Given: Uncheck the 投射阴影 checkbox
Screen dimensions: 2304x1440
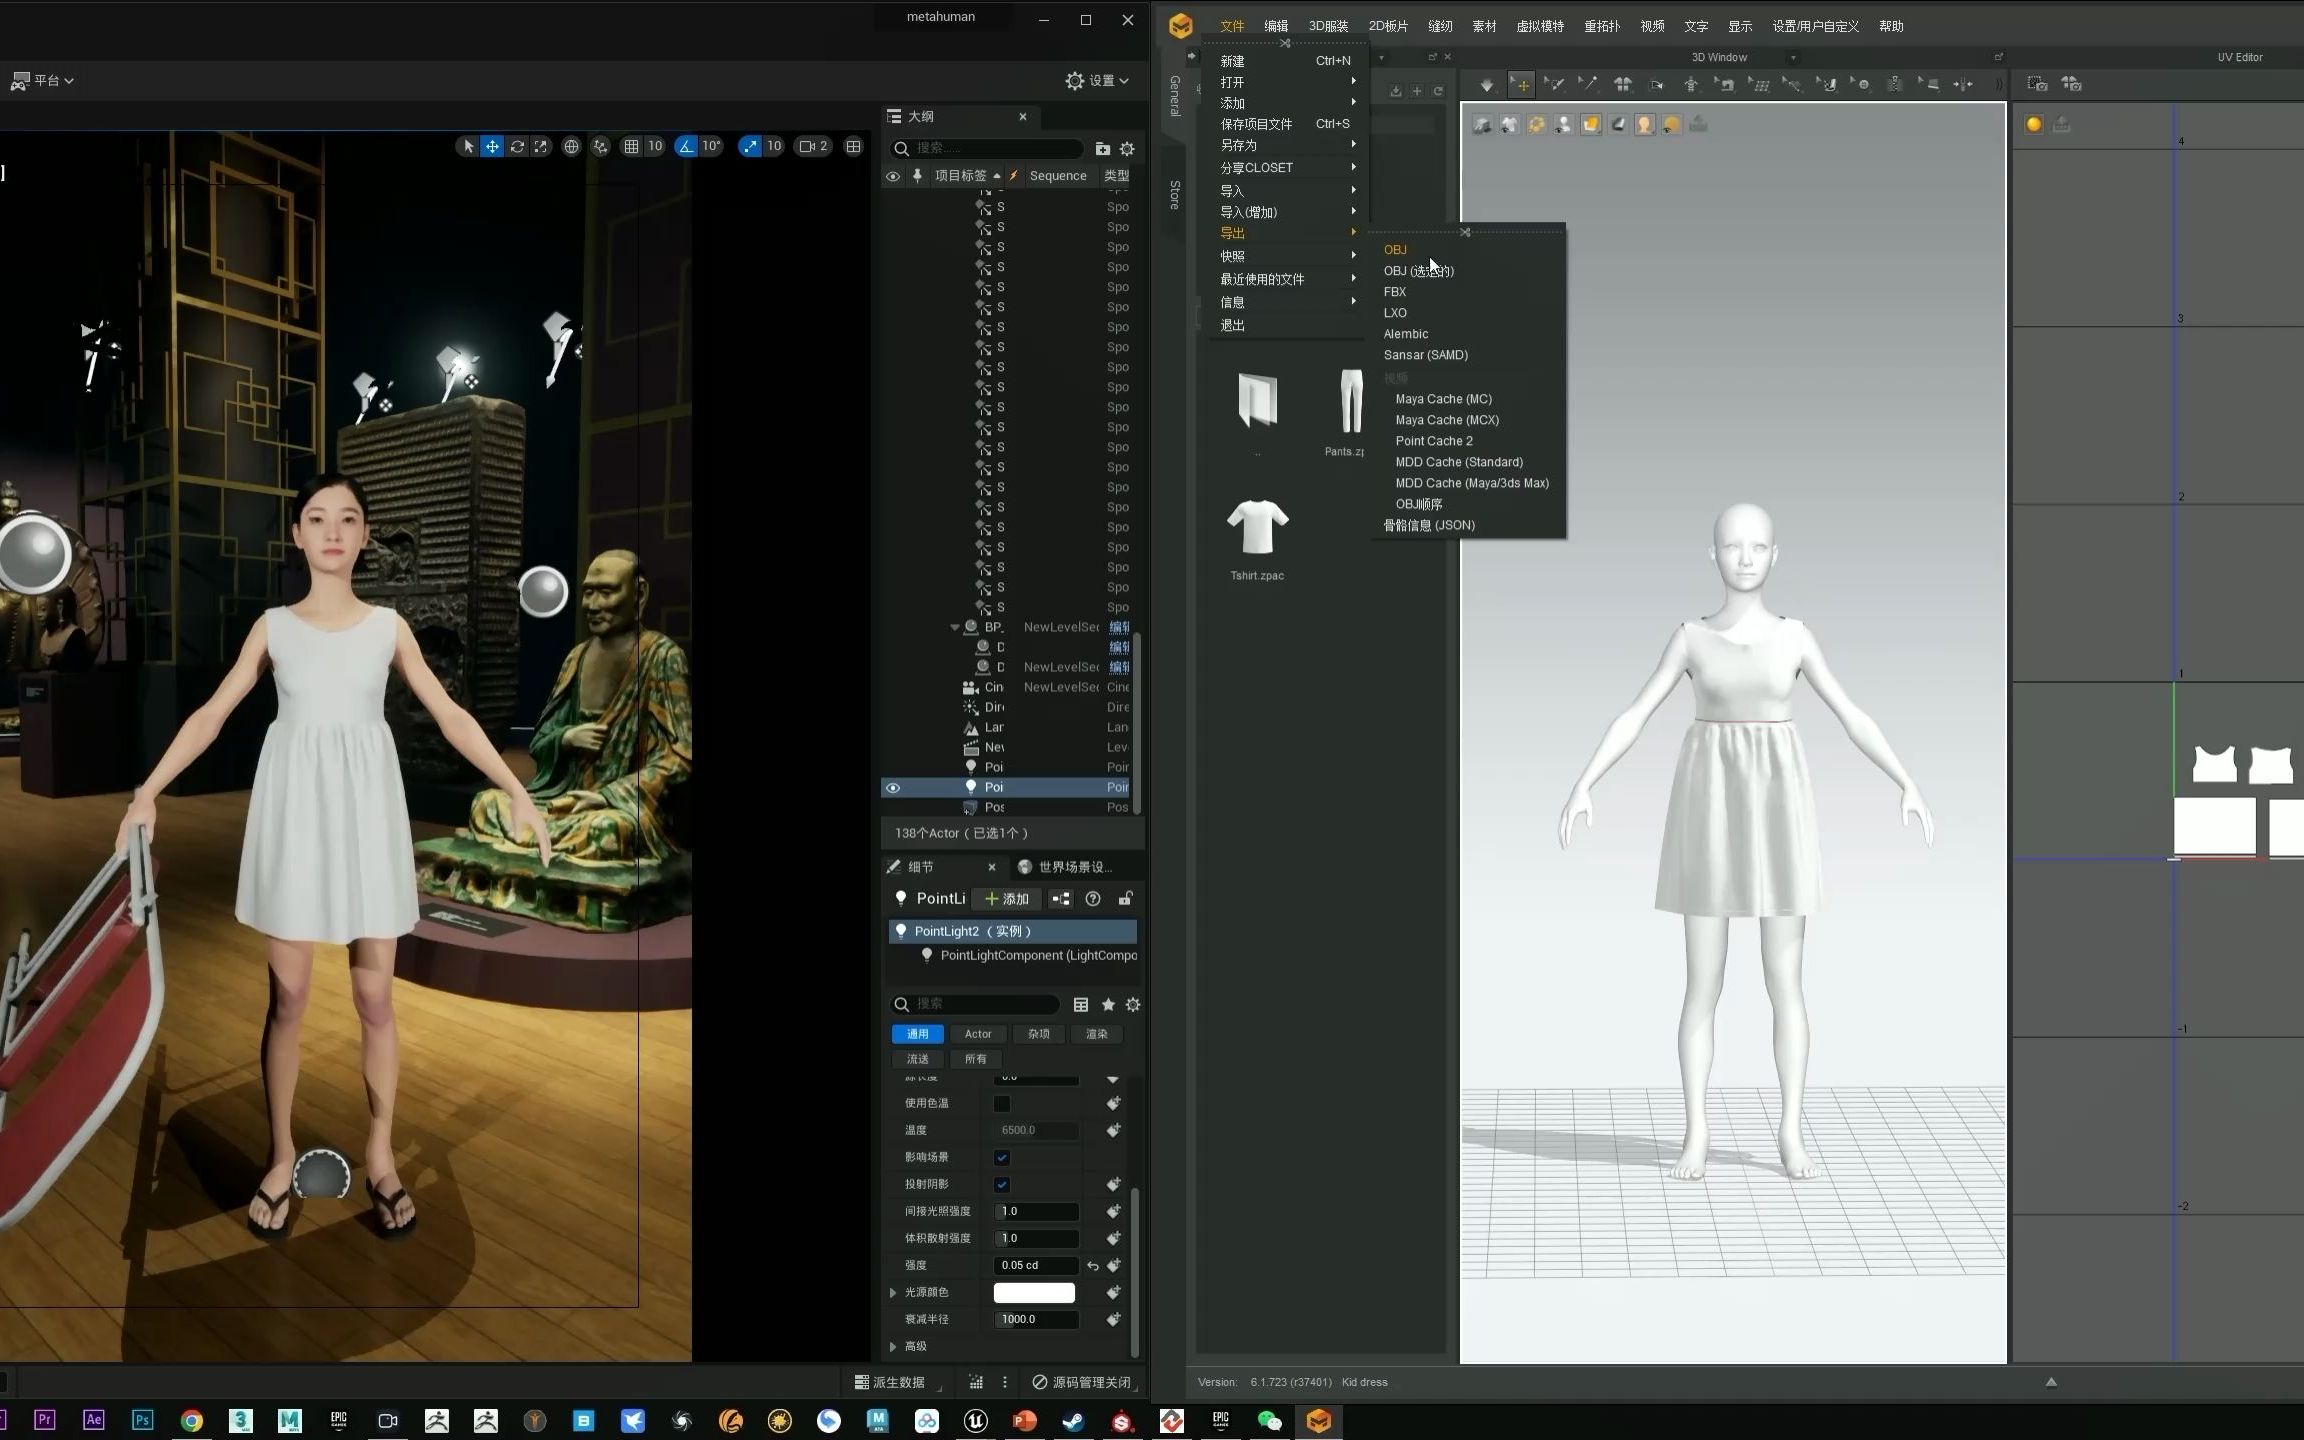Looking at the screenshot, I should (1001, 1184).
